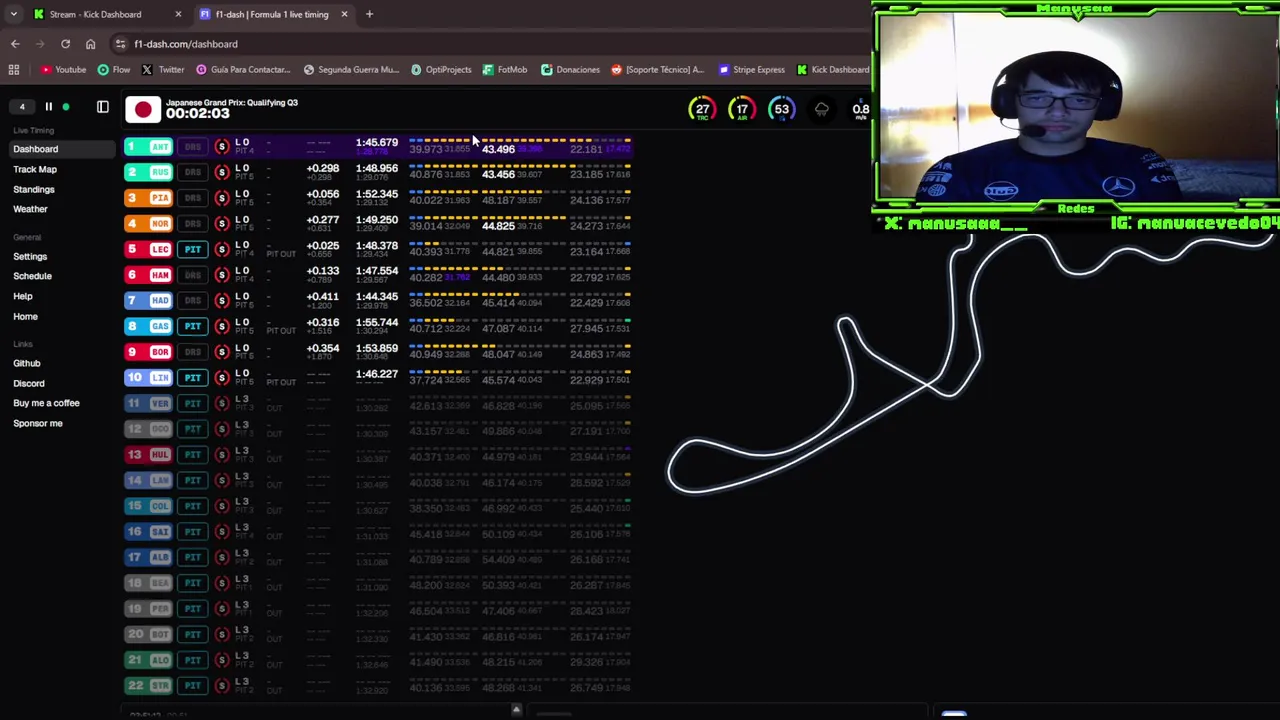Screen dimensions: 1280x720
Task: Select the track temperature gauge 27
Action: pos(702,109)
